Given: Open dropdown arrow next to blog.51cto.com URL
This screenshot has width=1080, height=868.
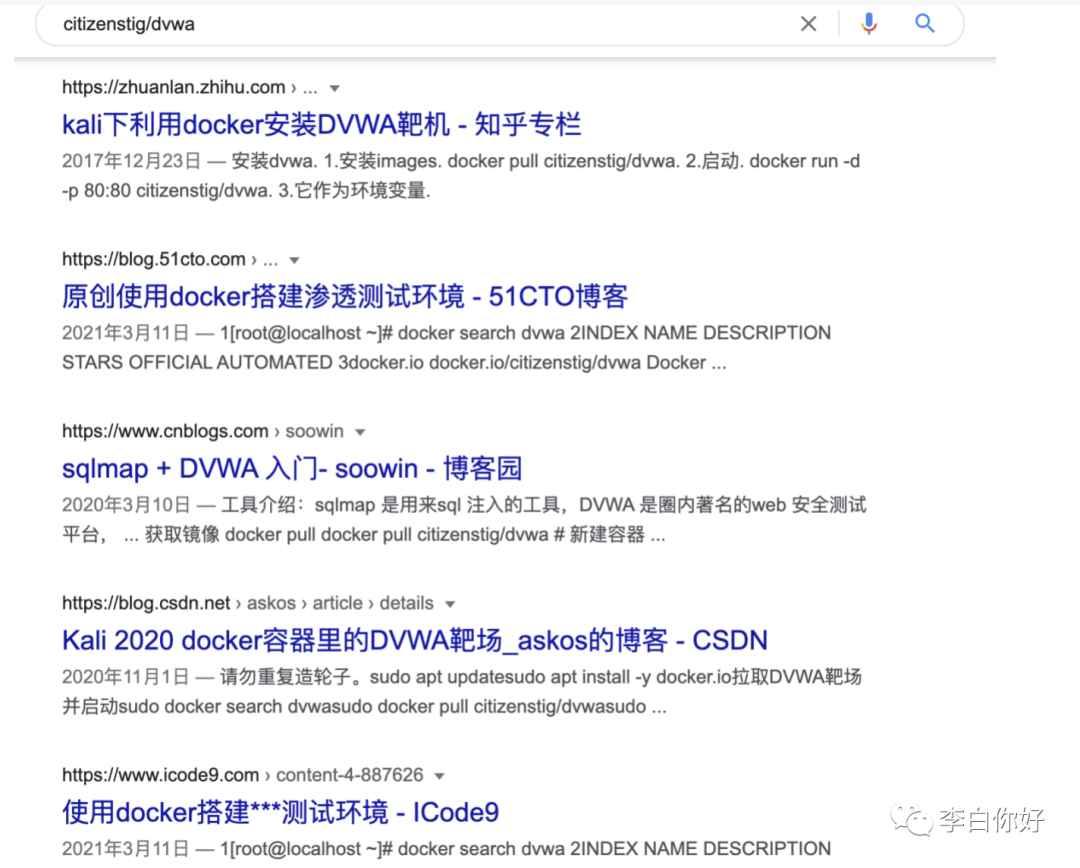Looking at the screenshot, I should [295, 260].
